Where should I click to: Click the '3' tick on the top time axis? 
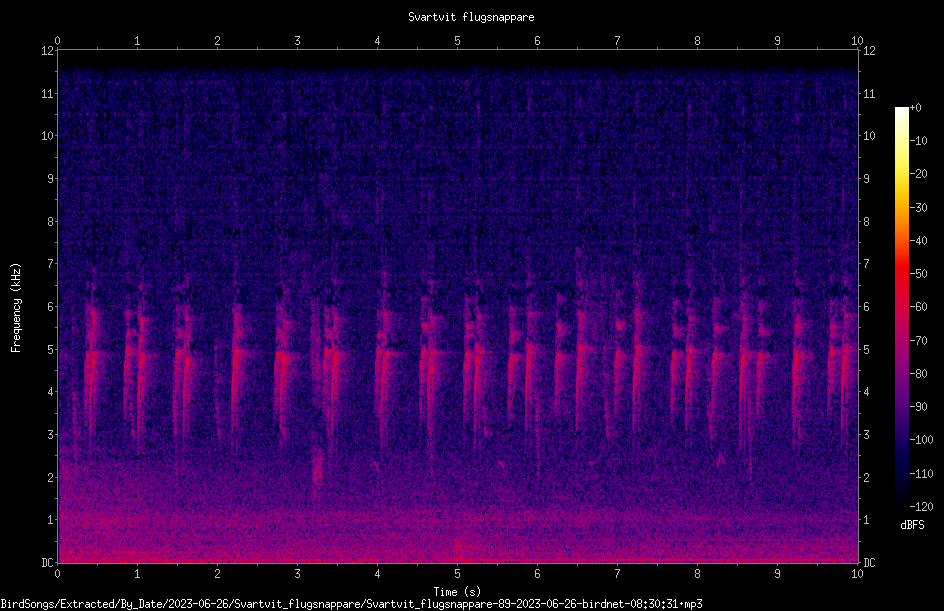point(297,41)
